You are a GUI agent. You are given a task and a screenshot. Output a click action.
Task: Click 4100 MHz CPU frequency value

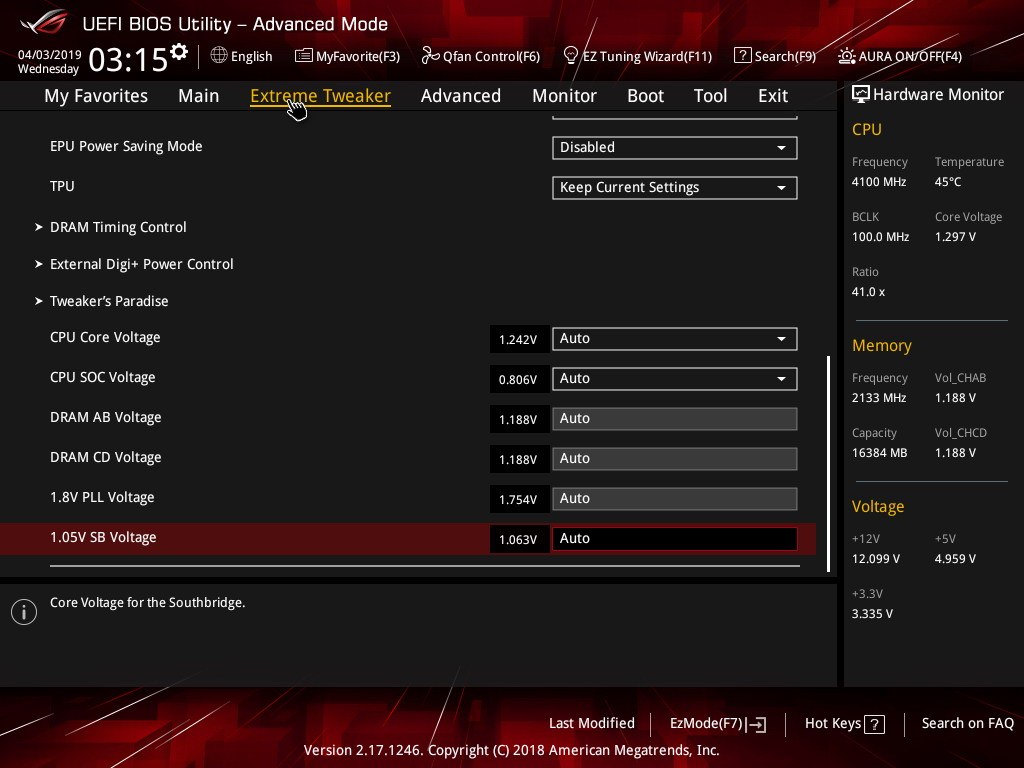point(879,182)
